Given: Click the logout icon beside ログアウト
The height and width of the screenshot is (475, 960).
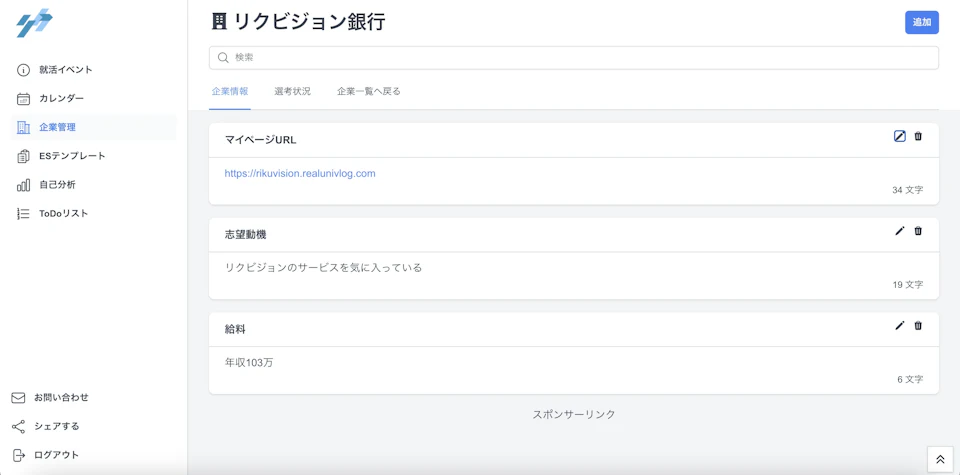Looking at the screenshot, I should [x=18, y=455].
